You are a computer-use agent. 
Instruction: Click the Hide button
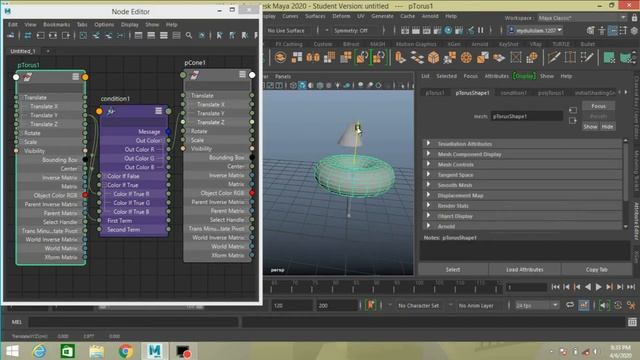point(607,127)
